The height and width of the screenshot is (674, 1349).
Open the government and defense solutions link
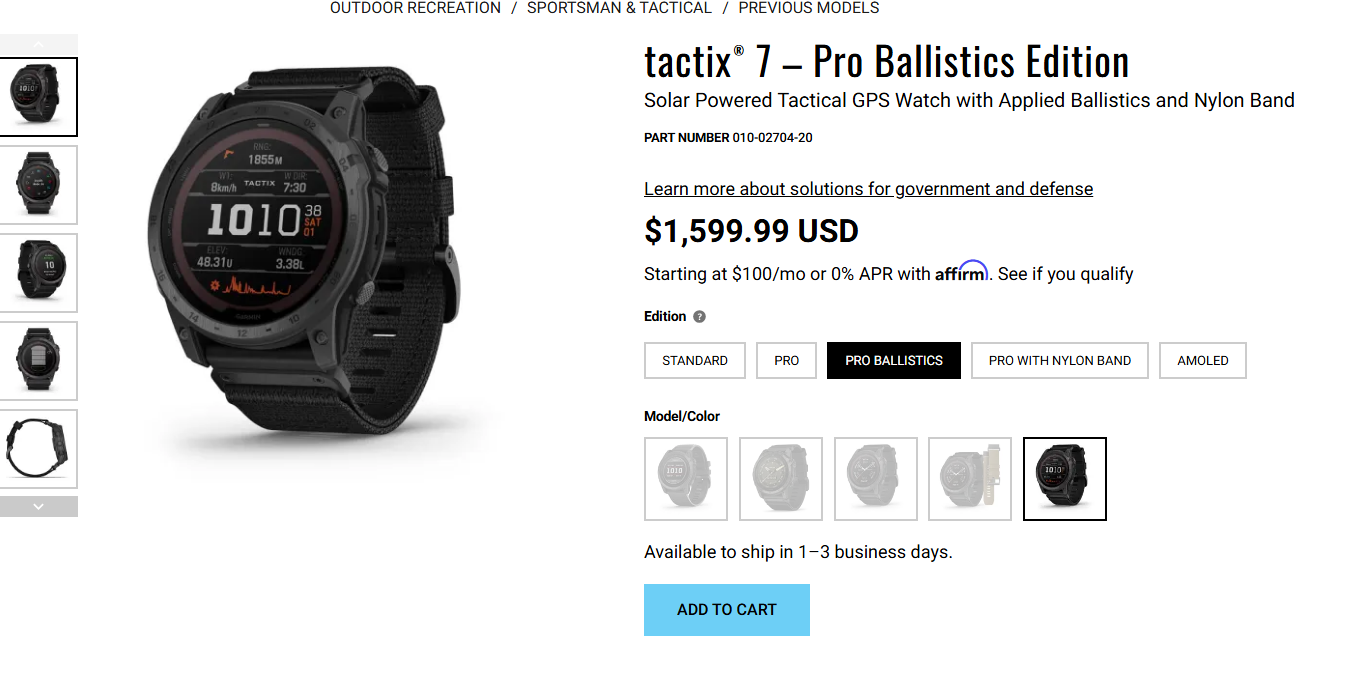[x=868, y=188]
